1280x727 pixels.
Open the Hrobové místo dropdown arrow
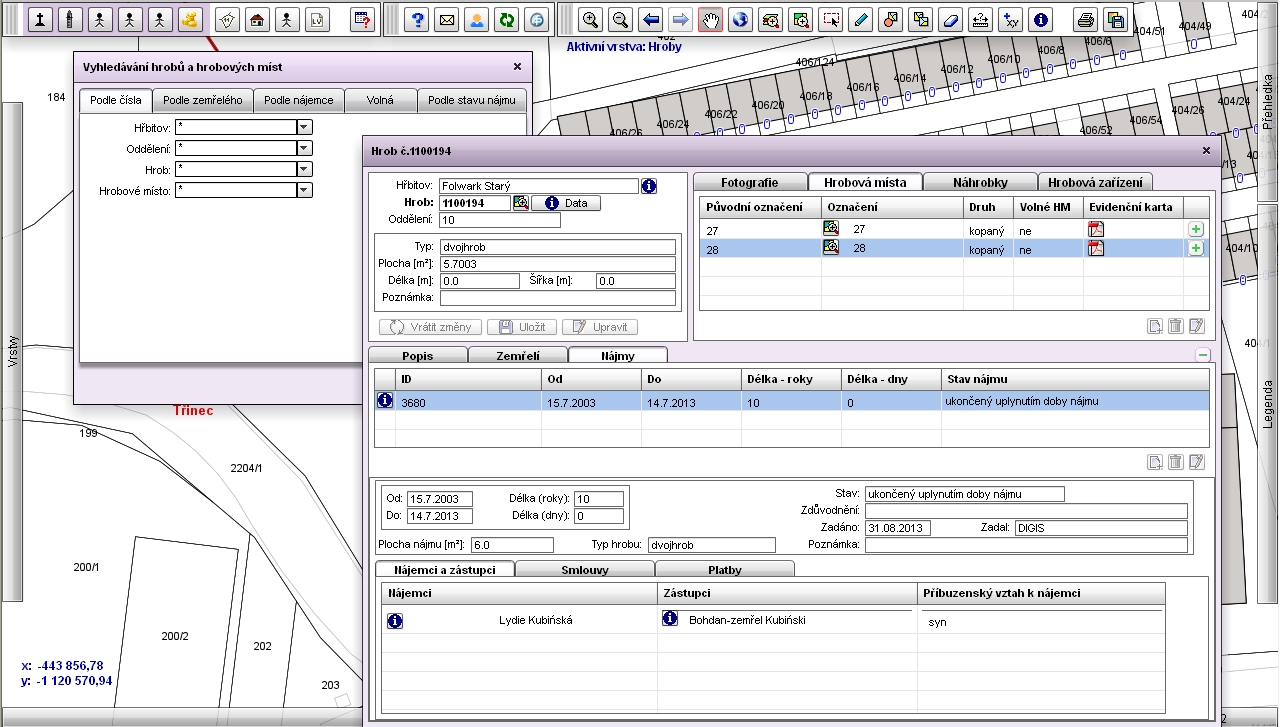(x=305, y=190)
